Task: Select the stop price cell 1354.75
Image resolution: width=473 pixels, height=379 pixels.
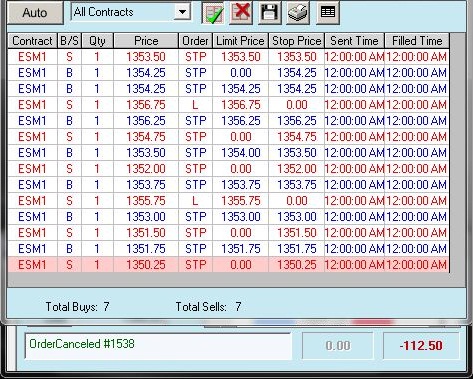Action: coord(297,137)
